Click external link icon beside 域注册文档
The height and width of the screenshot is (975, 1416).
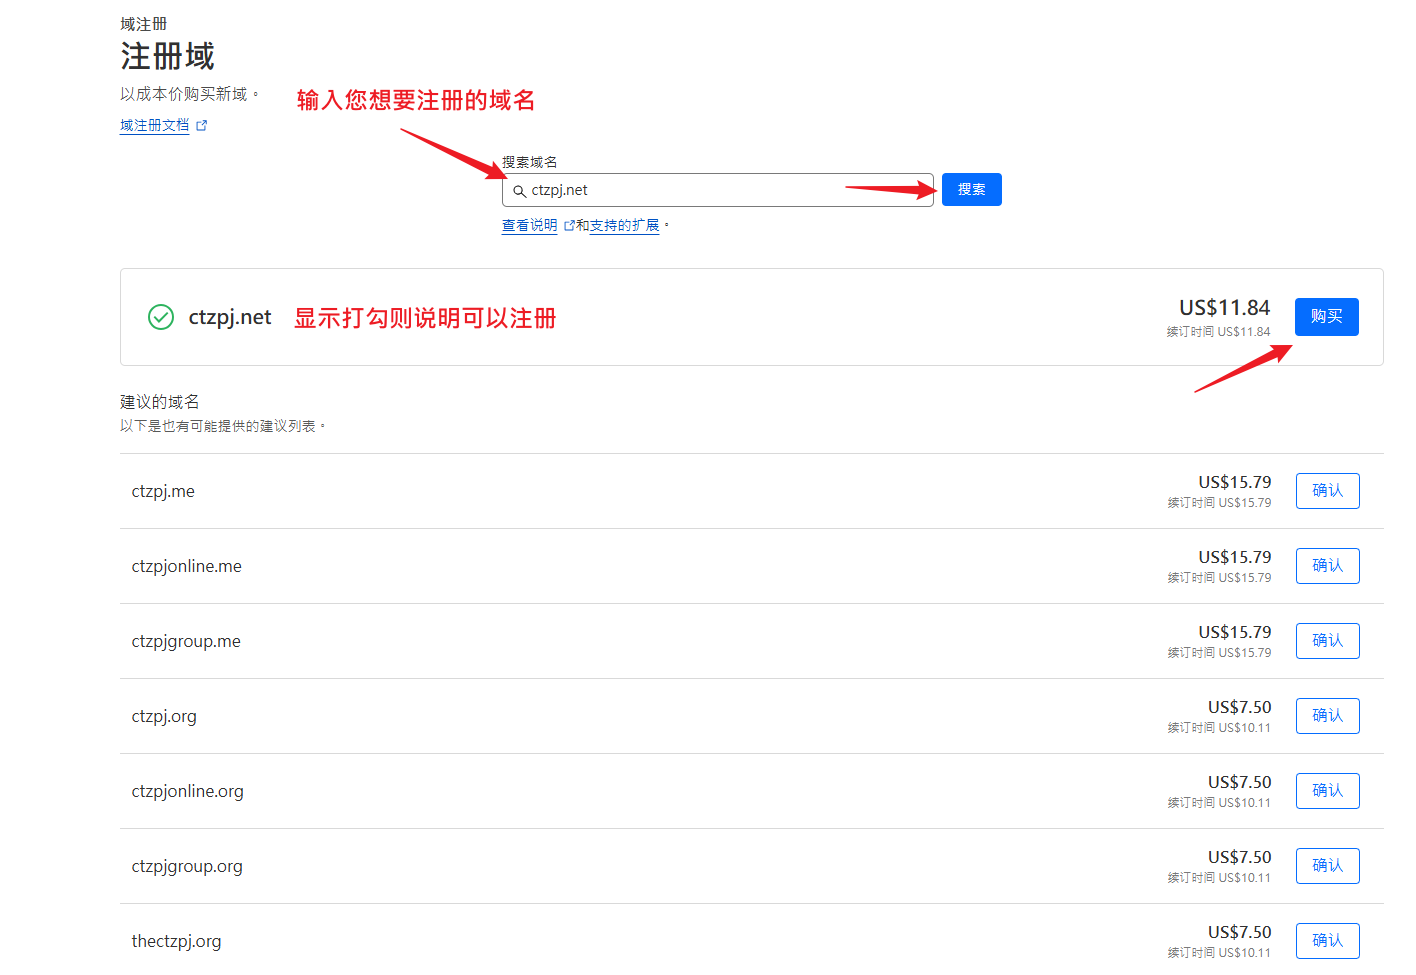(202, 126)
